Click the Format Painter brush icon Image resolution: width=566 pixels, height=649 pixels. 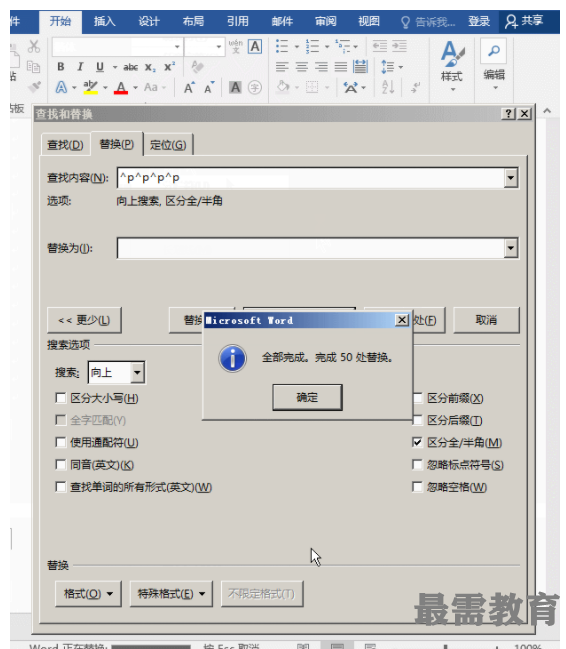click(x=34, y=87)
